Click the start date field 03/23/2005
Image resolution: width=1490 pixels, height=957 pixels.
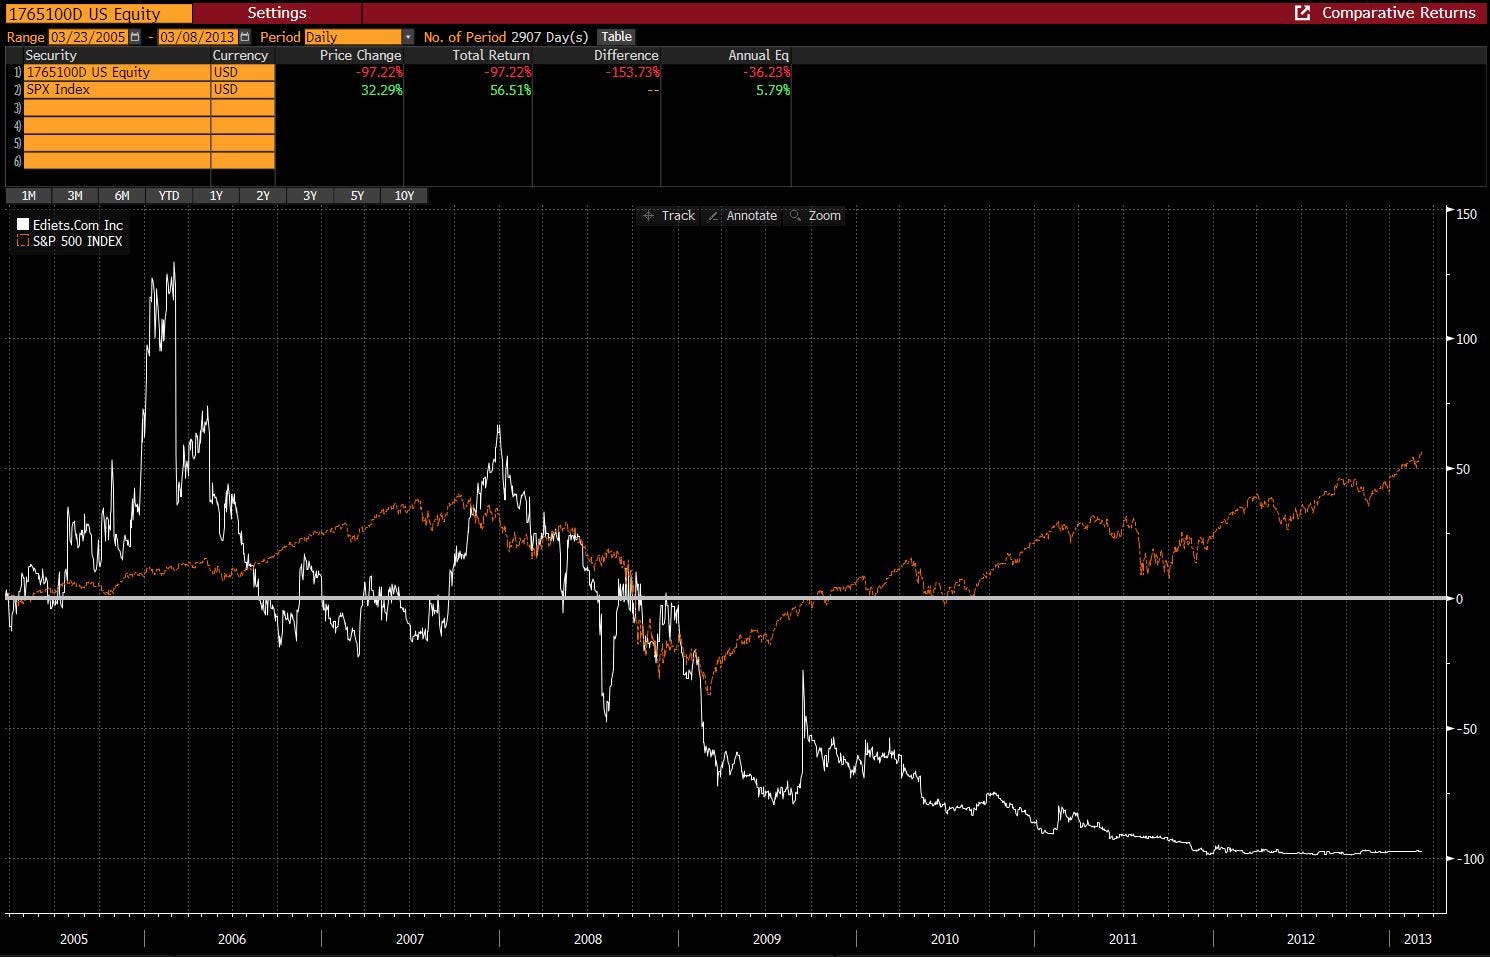pyautogui.click(x=89, y=37)
